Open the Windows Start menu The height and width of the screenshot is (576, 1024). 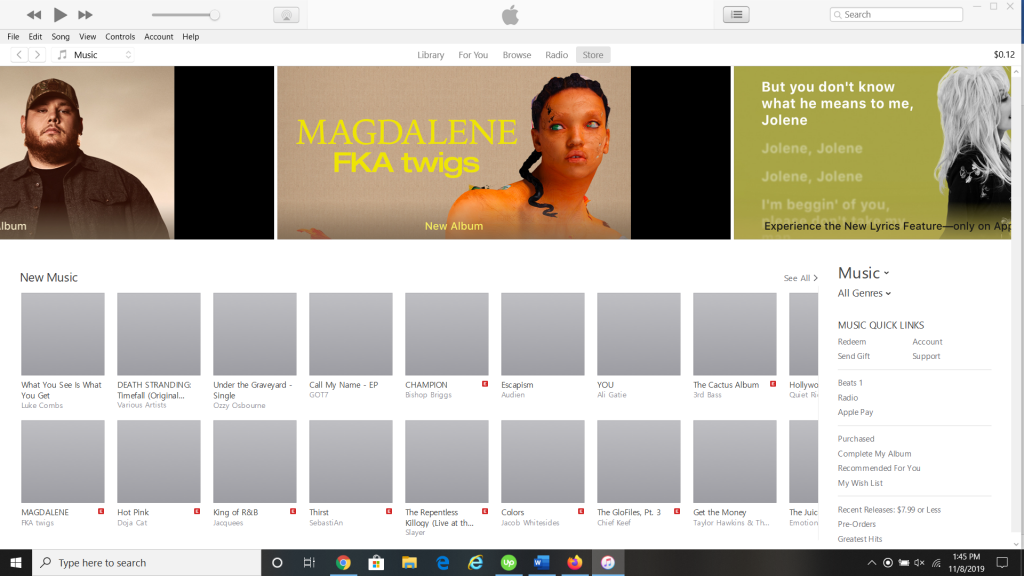[16, 562]
